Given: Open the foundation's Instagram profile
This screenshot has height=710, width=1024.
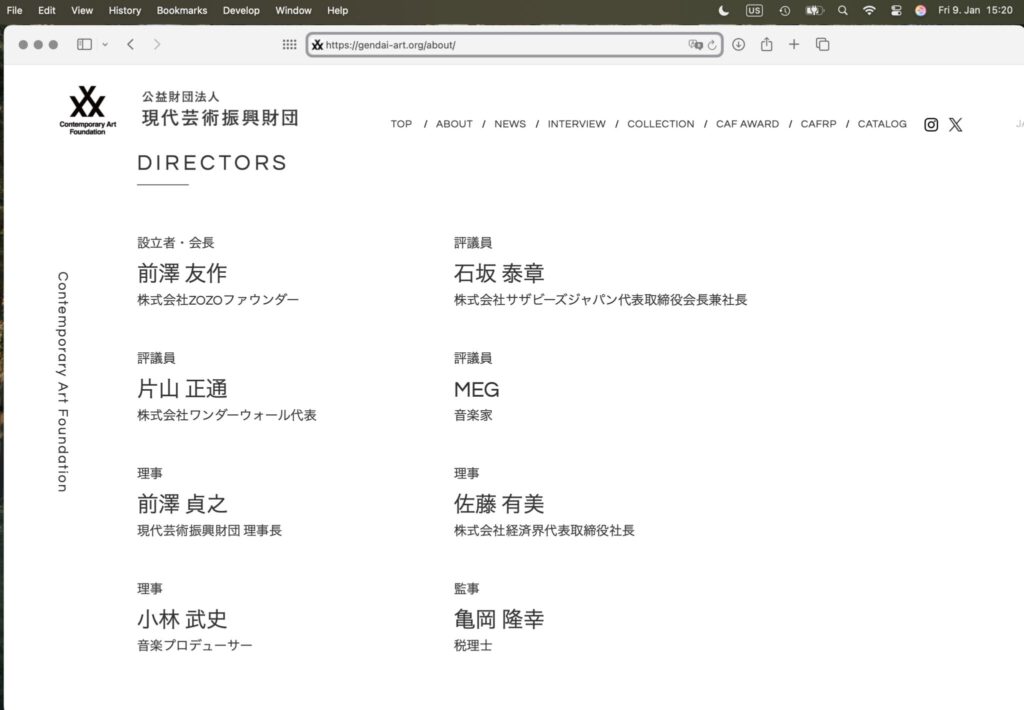Looking at the screenshot, I should pyautogui.click(x=931, y=124).
